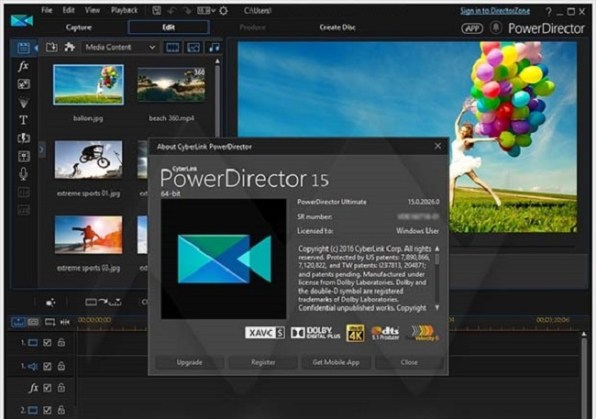The height and width of the screenshot is (419, 596).
Task: Open the Effect Room fx icon
Action: point(23,66)
